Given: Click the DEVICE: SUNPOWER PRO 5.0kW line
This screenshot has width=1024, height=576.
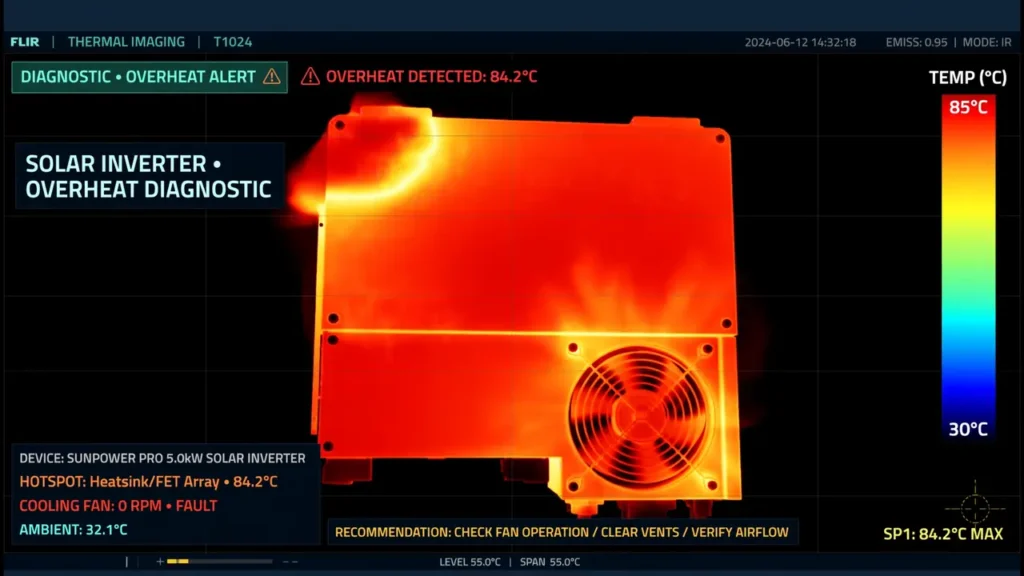Looking at the screenshot, I should pyautogui.click(x=163, y=458).
